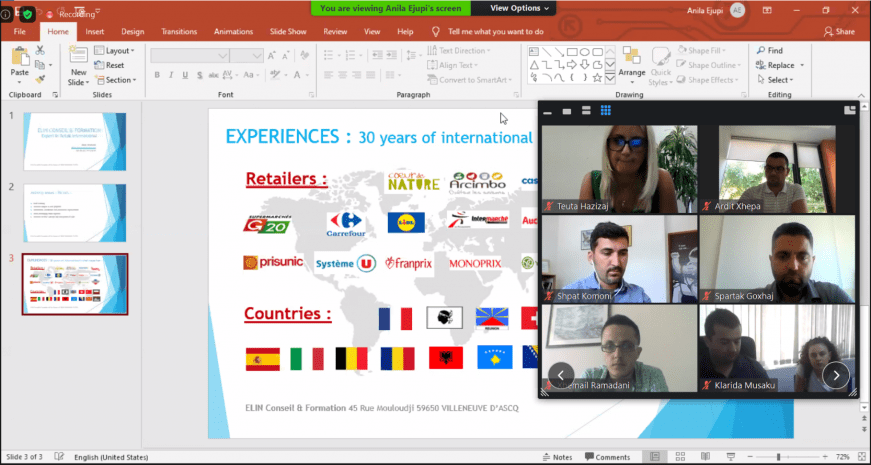Click the Cut scissors icon
This screenshot has height=465, width=871.
pyautogui.click(x=40, y=51)
